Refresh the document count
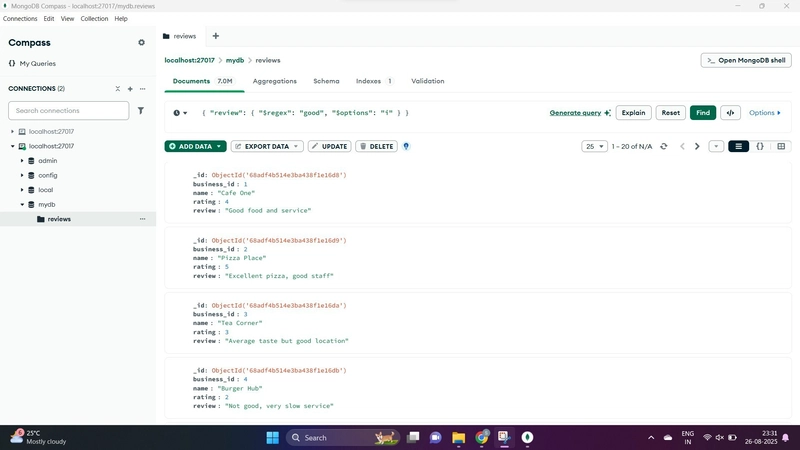 (x=663, y=146)
